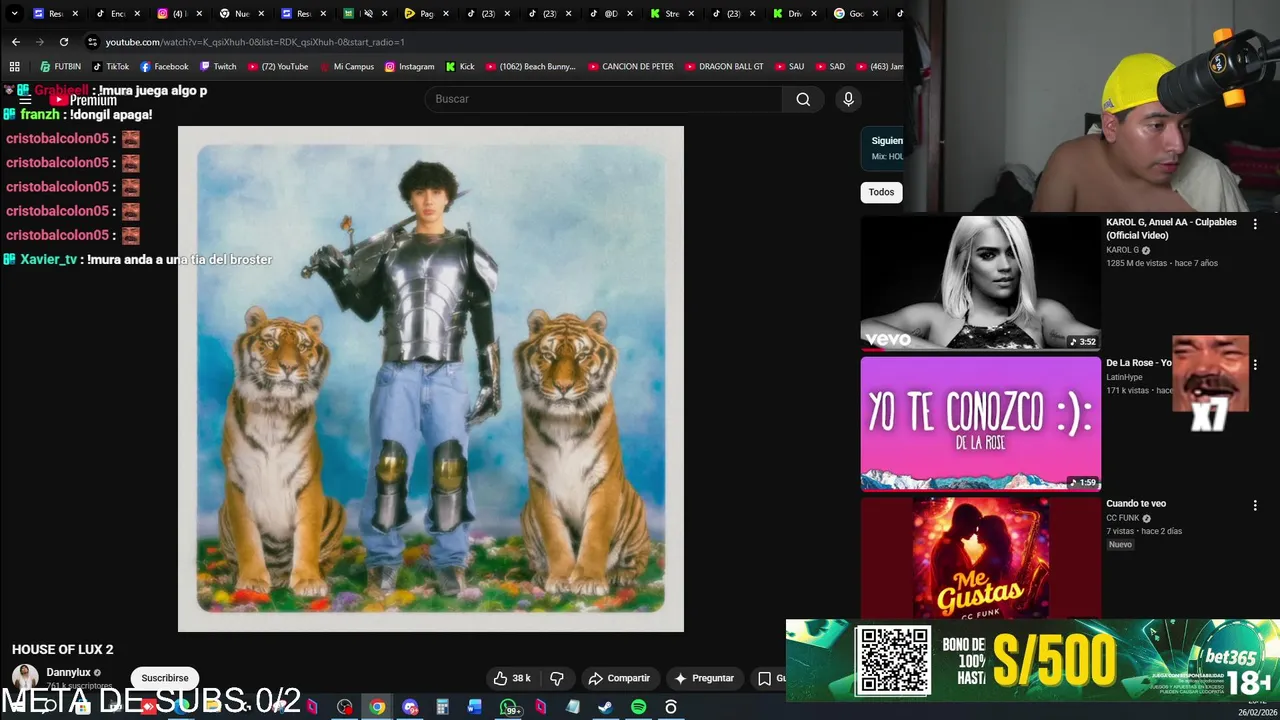
Task: Click the Buscar search field
Action: (603, 99)
